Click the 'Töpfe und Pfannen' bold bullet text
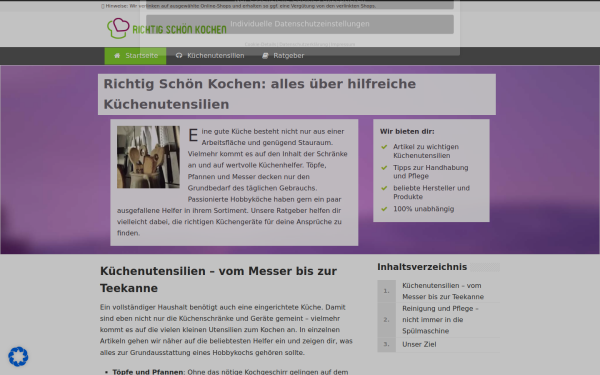 tap(148, 372)
